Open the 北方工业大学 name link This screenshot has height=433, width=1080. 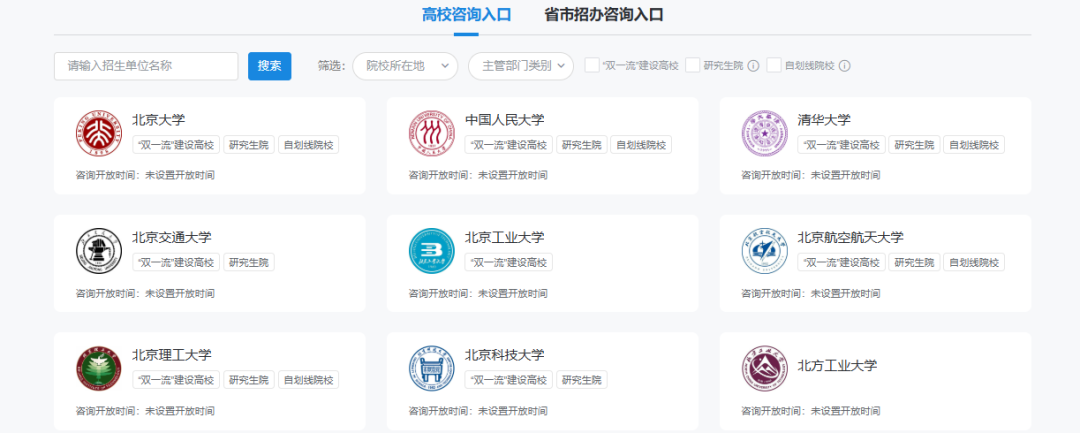click(838, 366)
